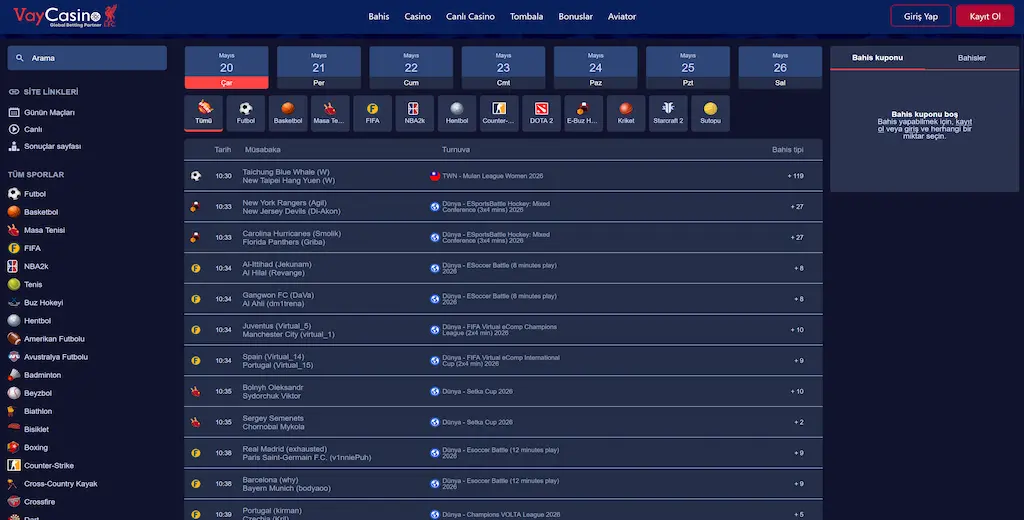Filter matches by FIFA icon
The width and height of the screenshot is (1024, 520).
pyautogui.click(x=372, y=113)
